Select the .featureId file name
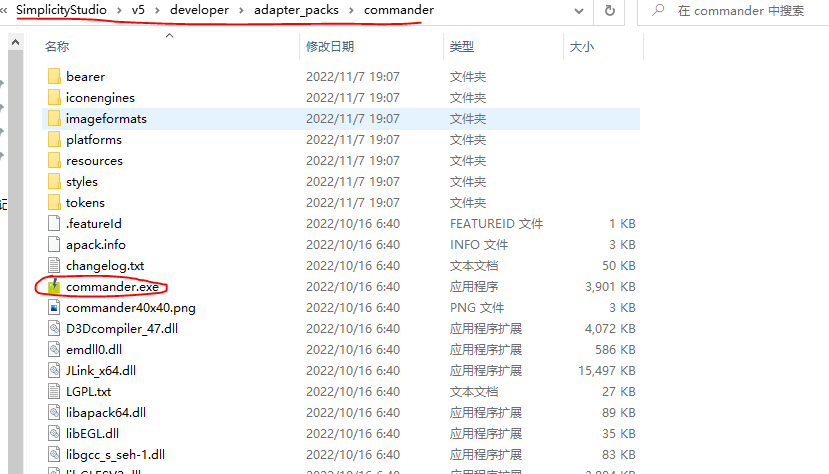The width and height of the screenshot is (829, 474). 94,224
